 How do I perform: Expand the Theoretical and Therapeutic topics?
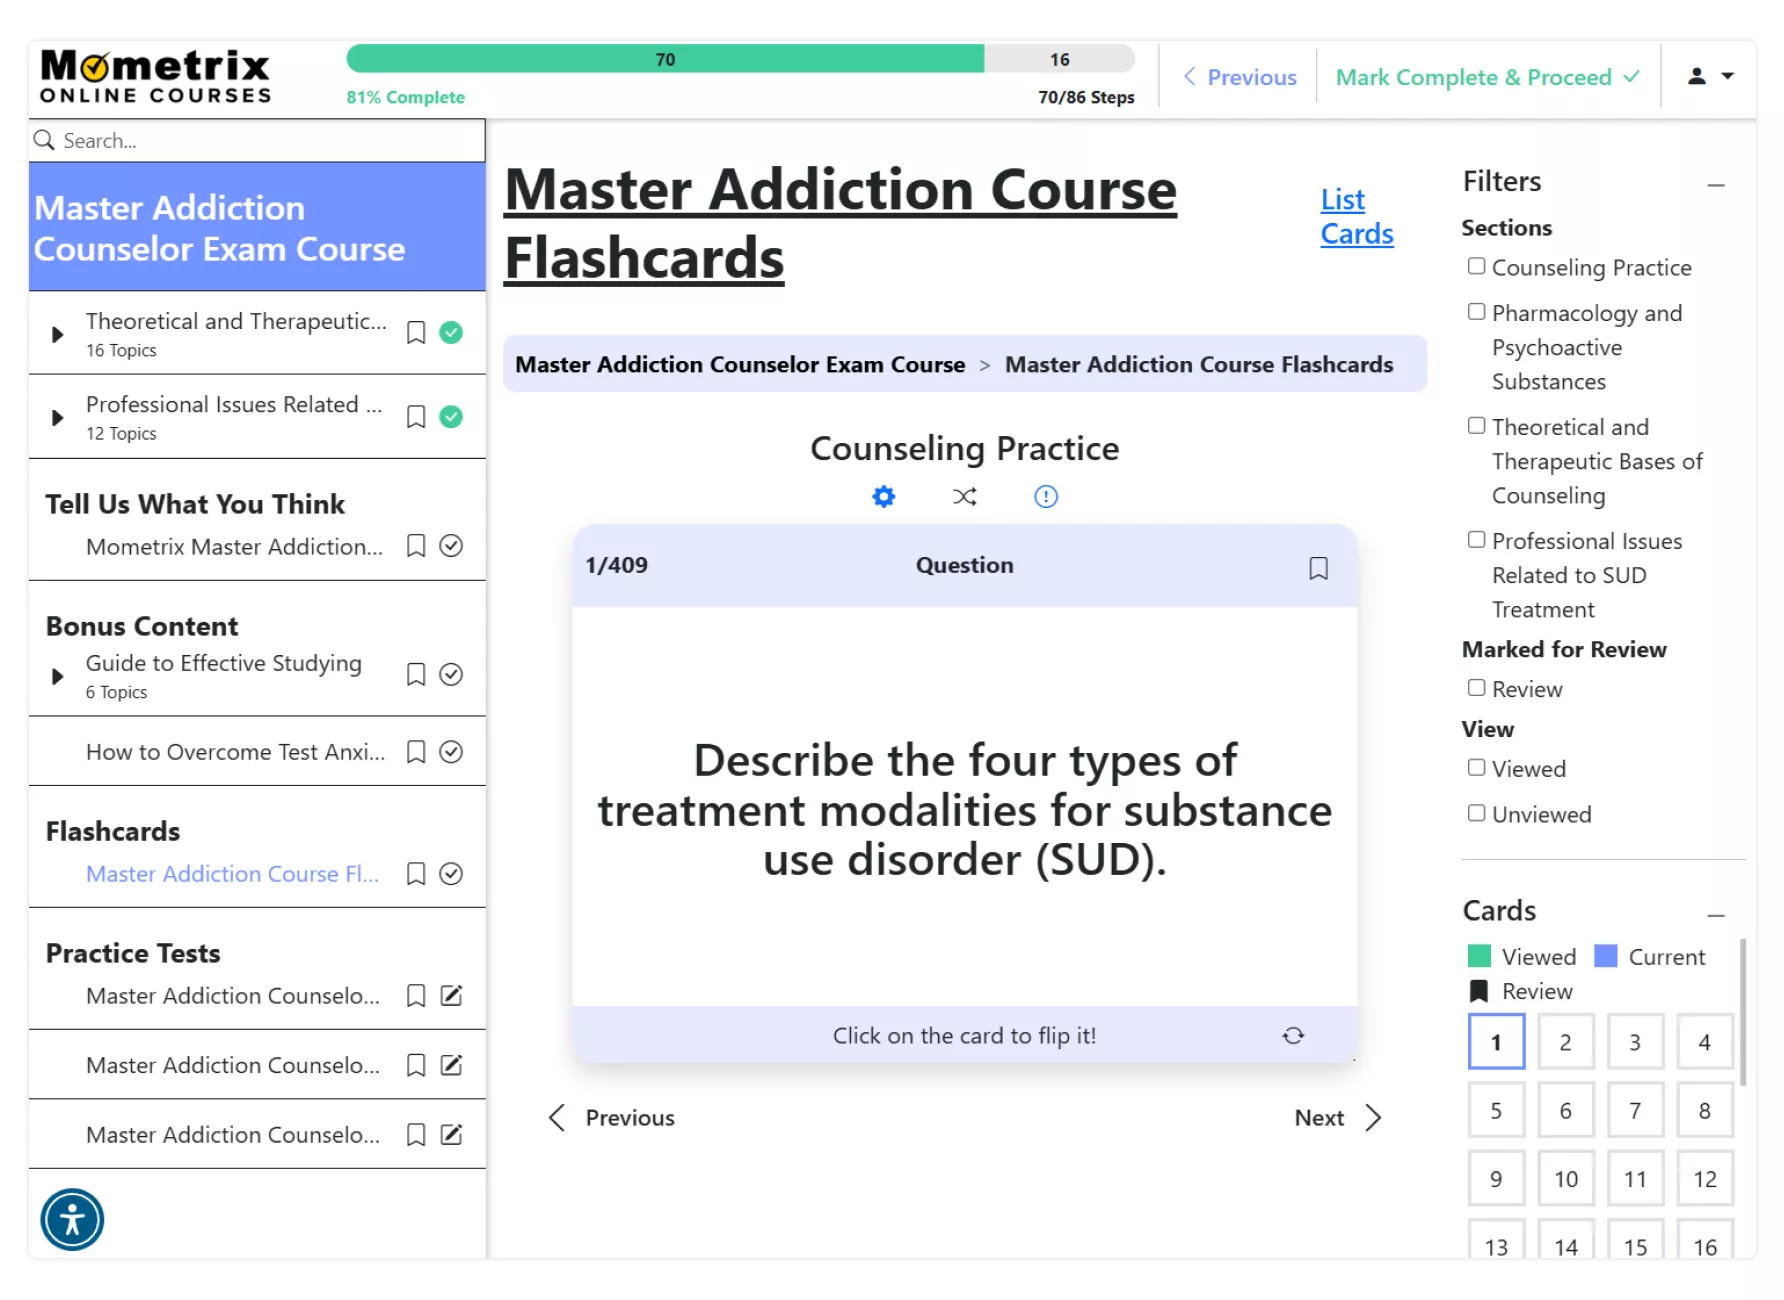(x=58, y=334)
